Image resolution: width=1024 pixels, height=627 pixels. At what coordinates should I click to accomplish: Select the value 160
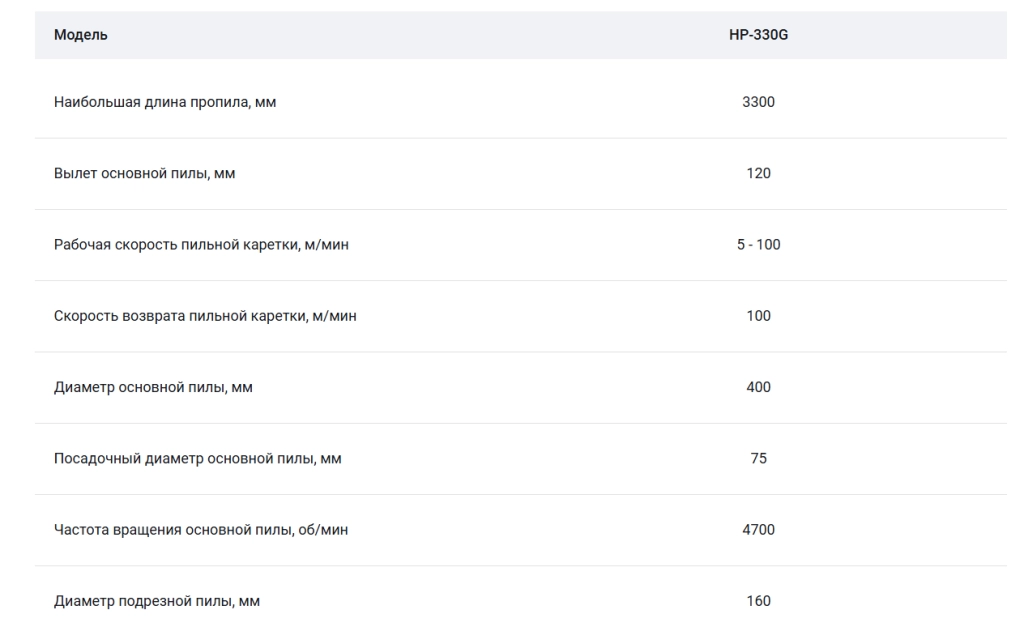[758, 600]
